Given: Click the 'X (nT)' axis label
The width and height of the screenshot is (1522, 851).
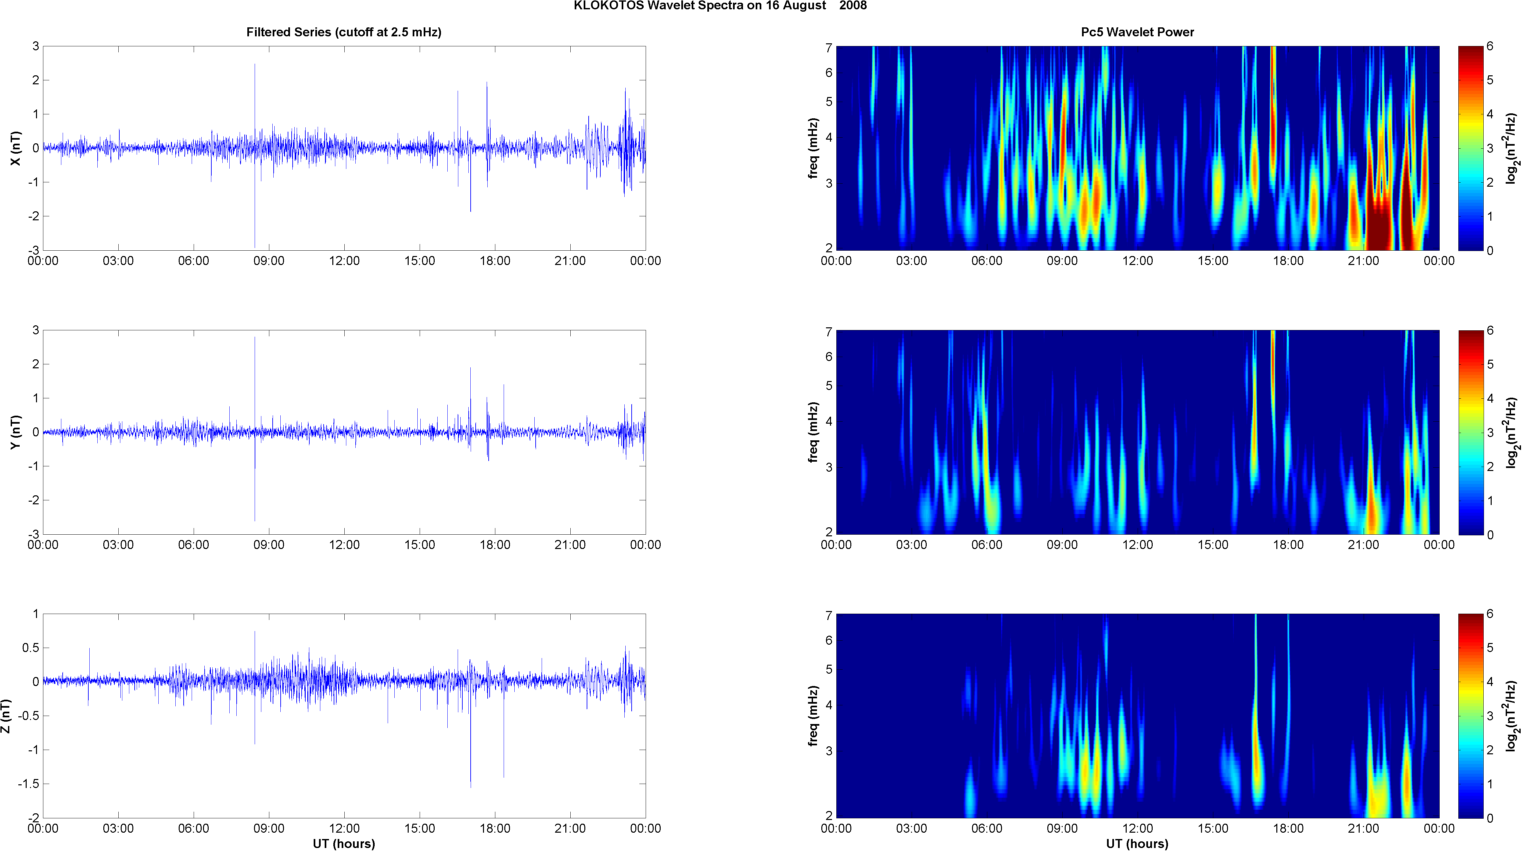Looking at the screenshot, I should (15, 148).
